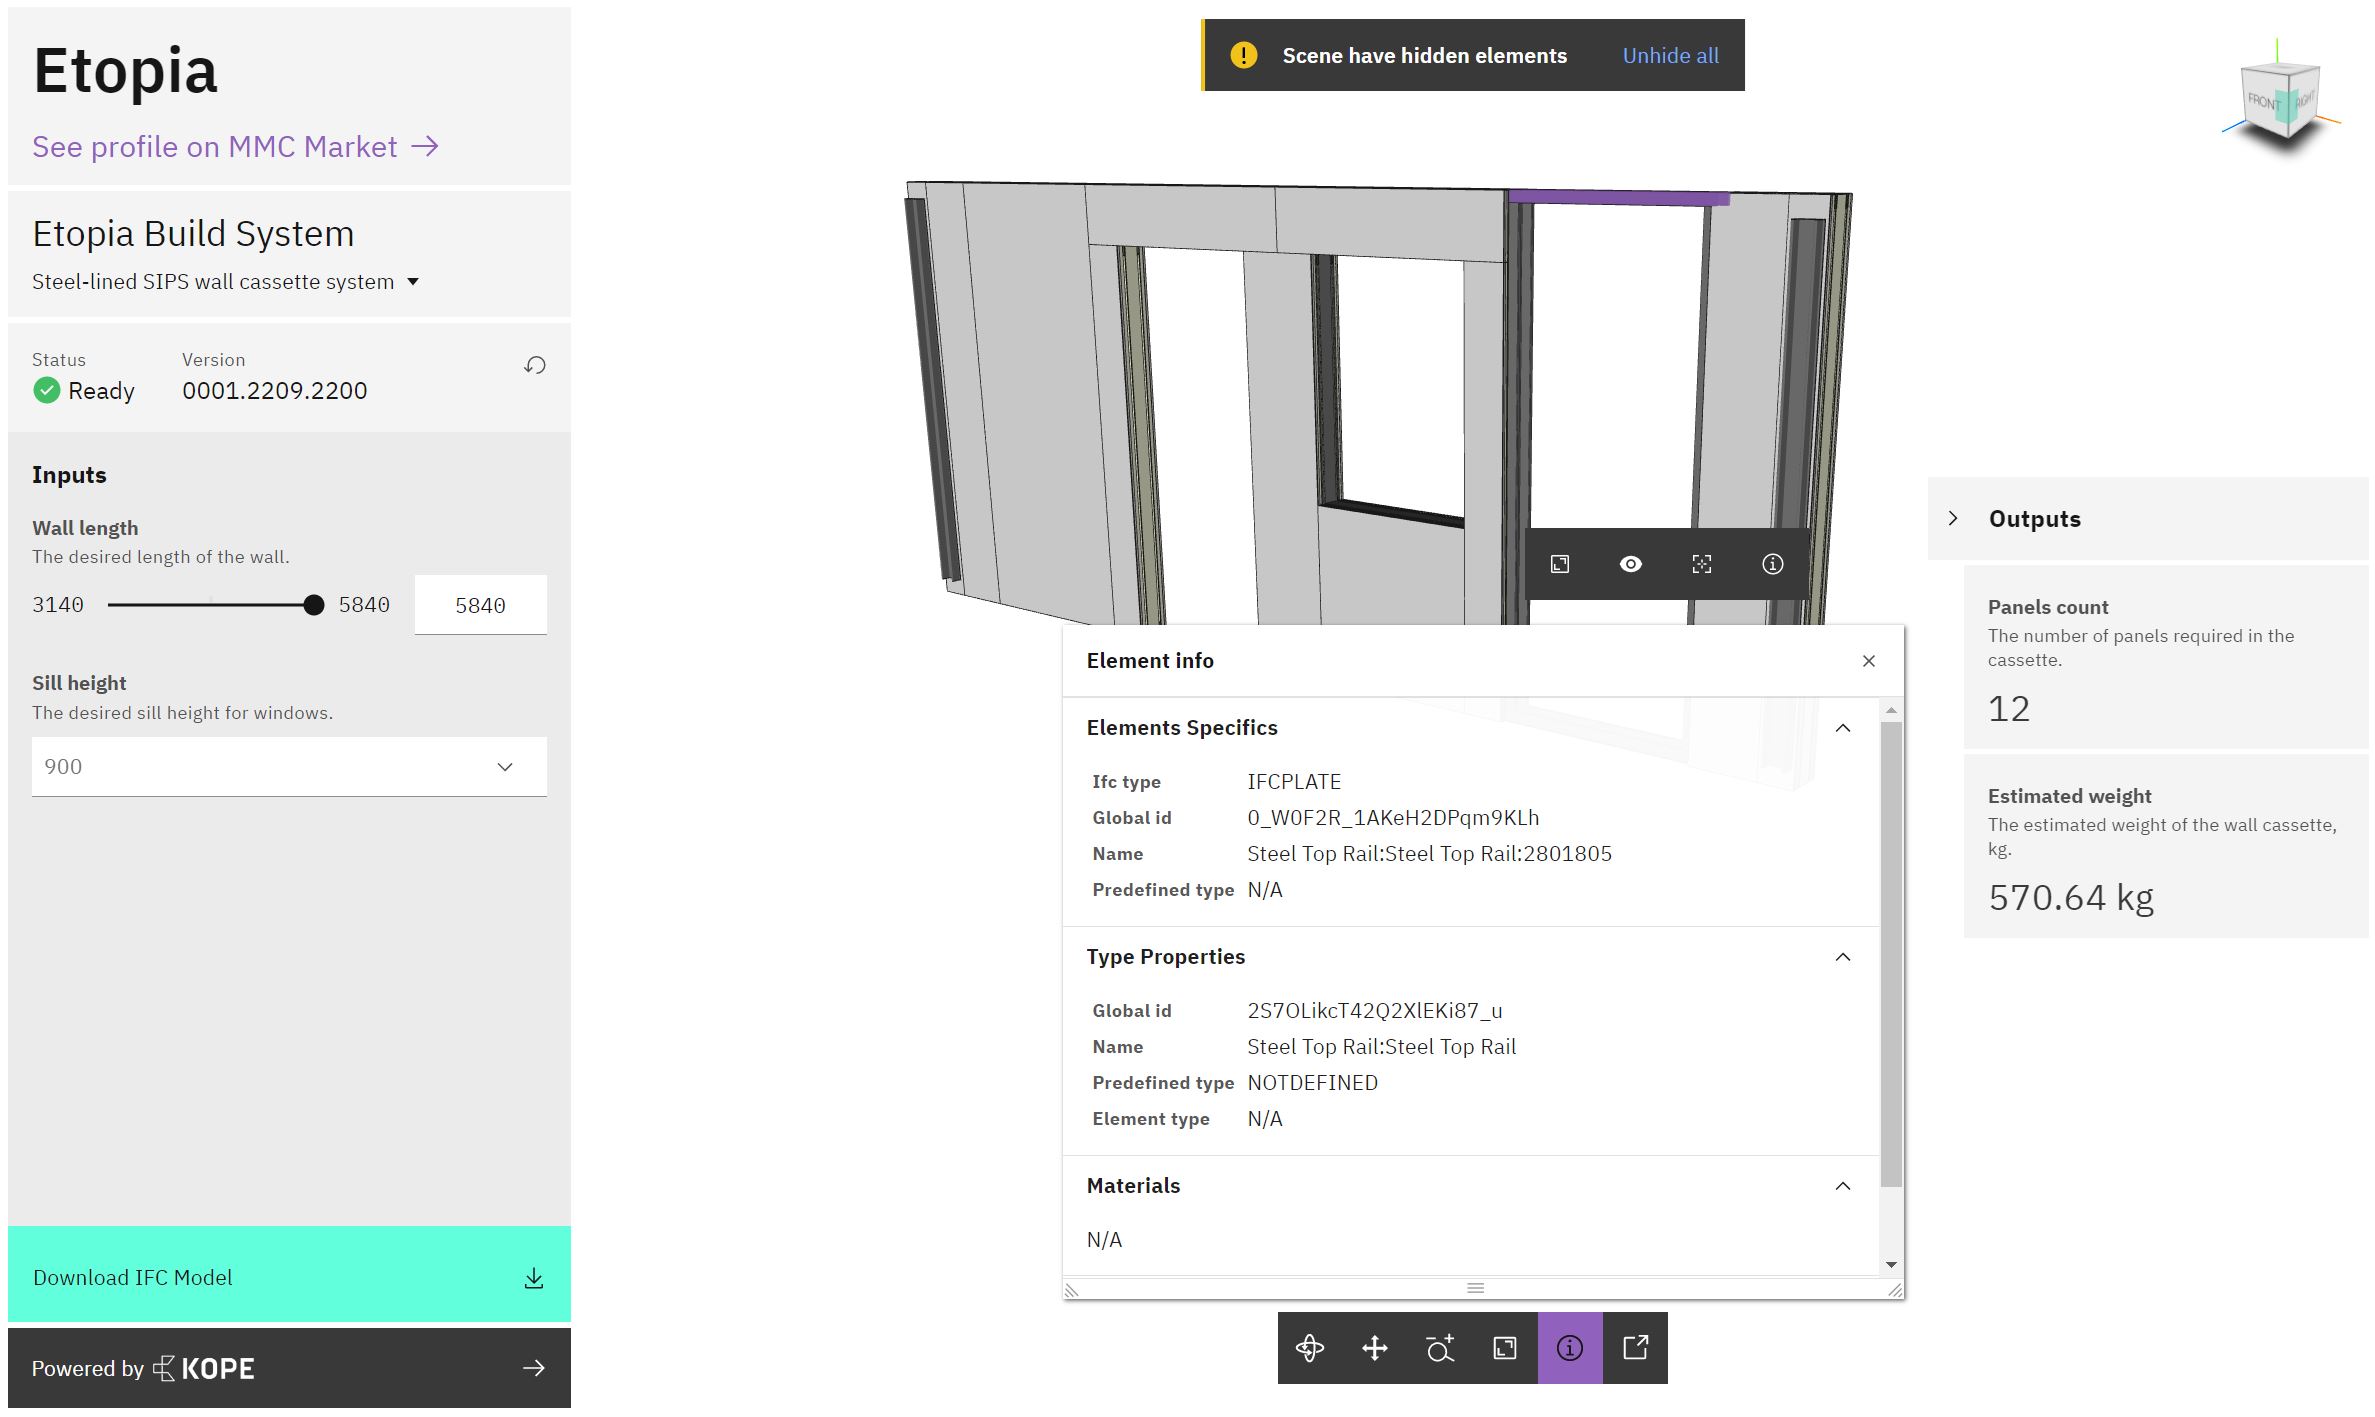The height and width of the screenshot is (1417, 2375).
Task: Collapse the Type Properties section
Action: [1842, 957]
